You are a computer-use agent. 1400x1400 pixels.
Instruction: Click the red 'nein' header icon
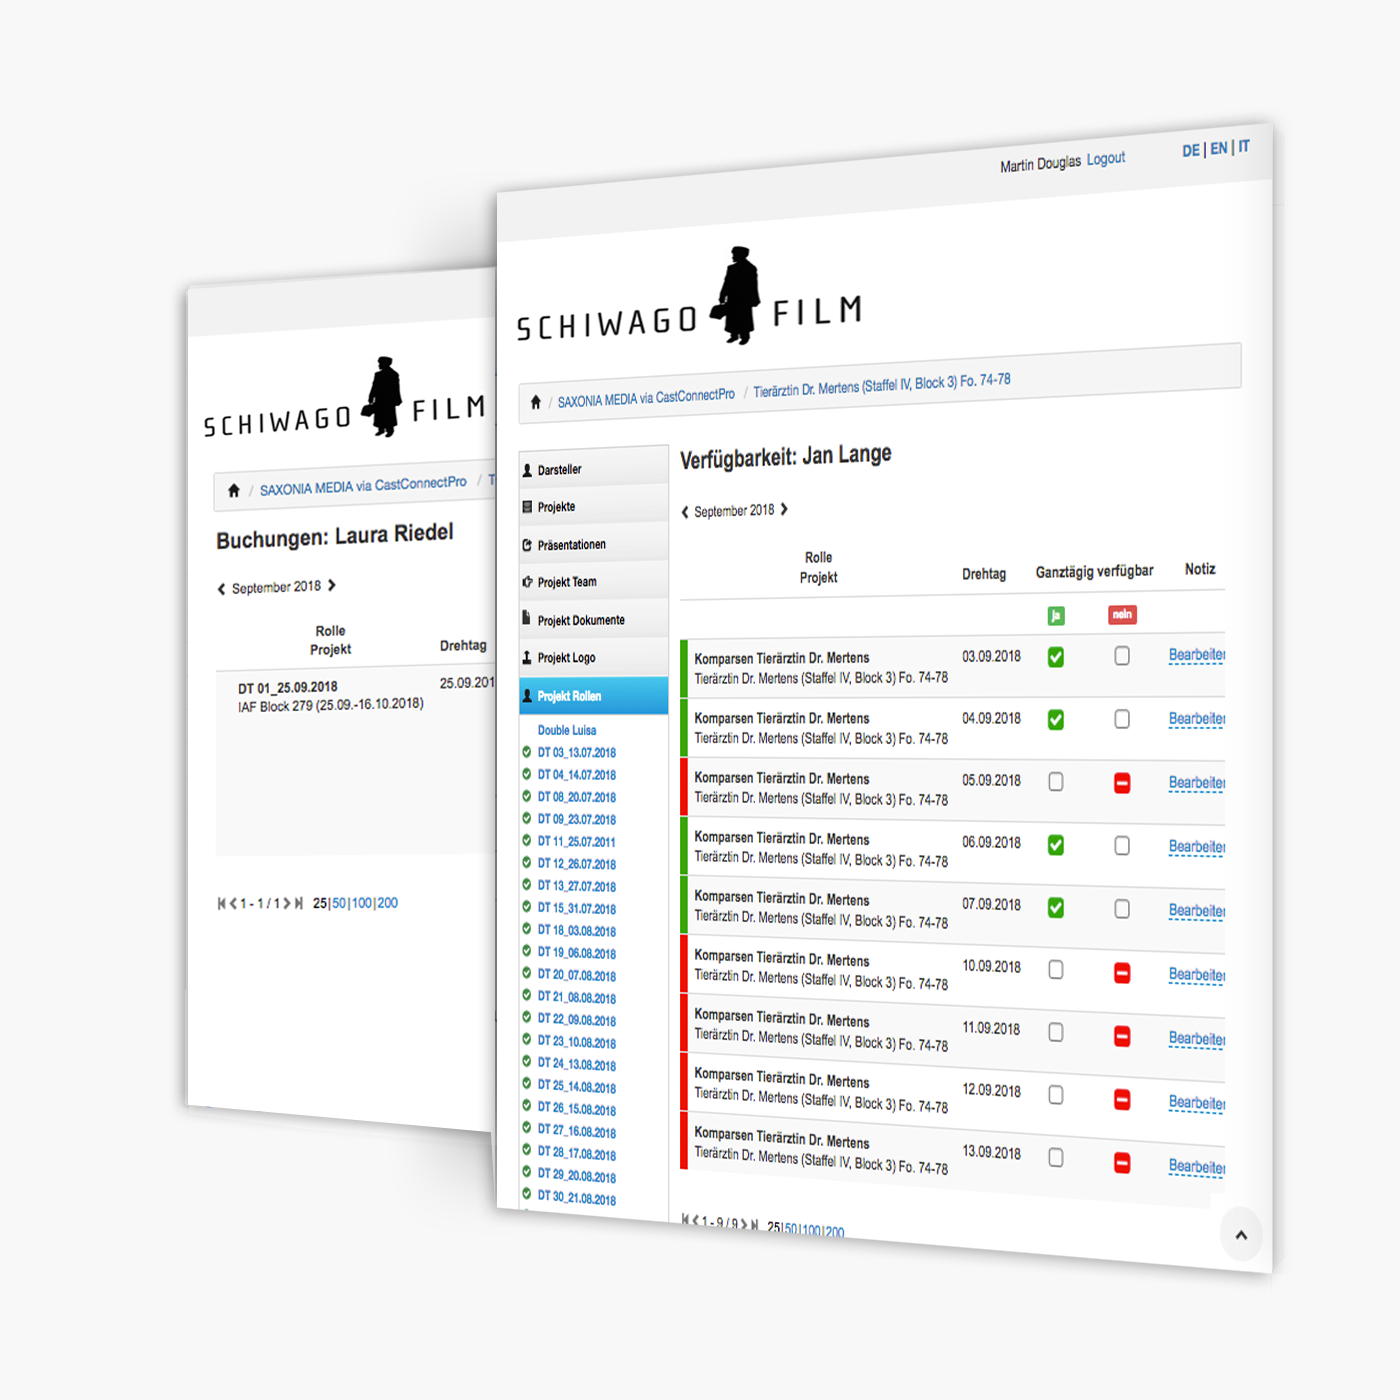point(1122,615)
